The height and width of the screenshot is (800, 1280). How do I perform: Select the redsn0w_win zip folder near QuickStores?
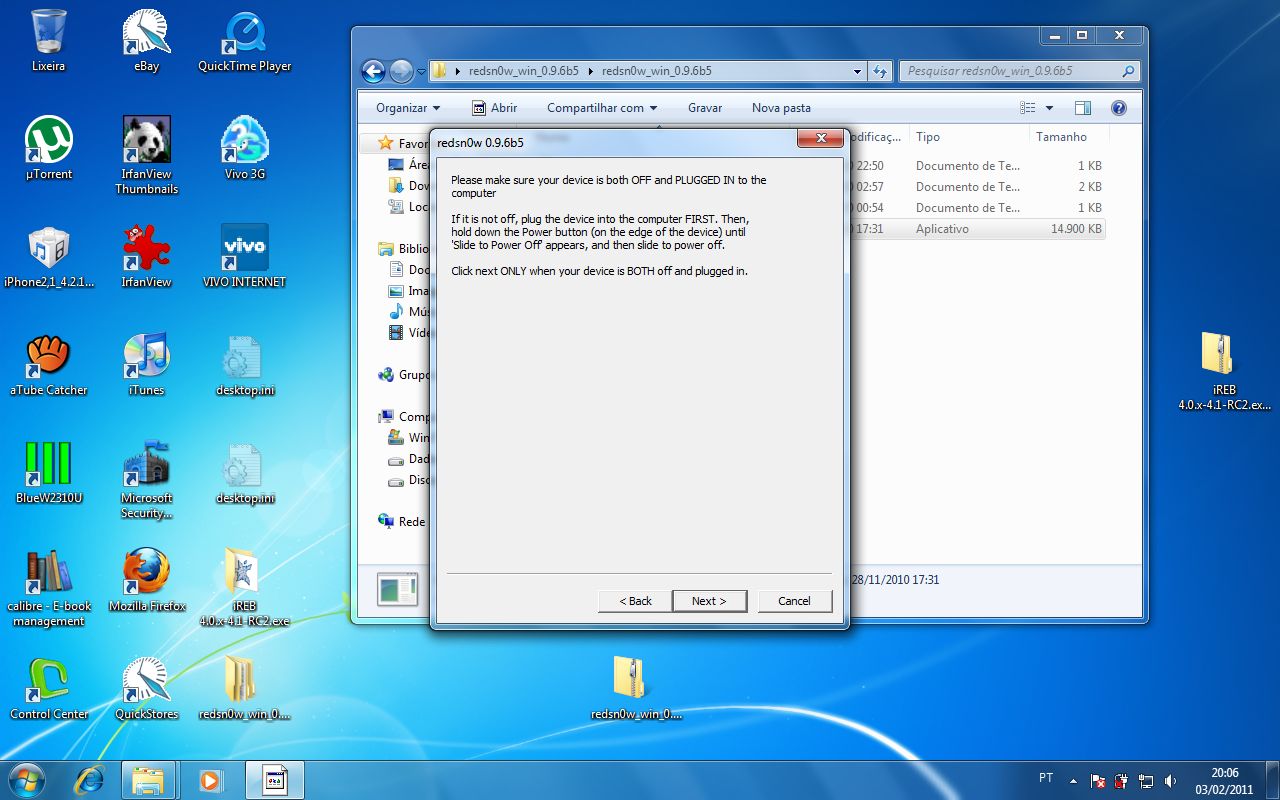pyautogui.click(x=244, y=688)
